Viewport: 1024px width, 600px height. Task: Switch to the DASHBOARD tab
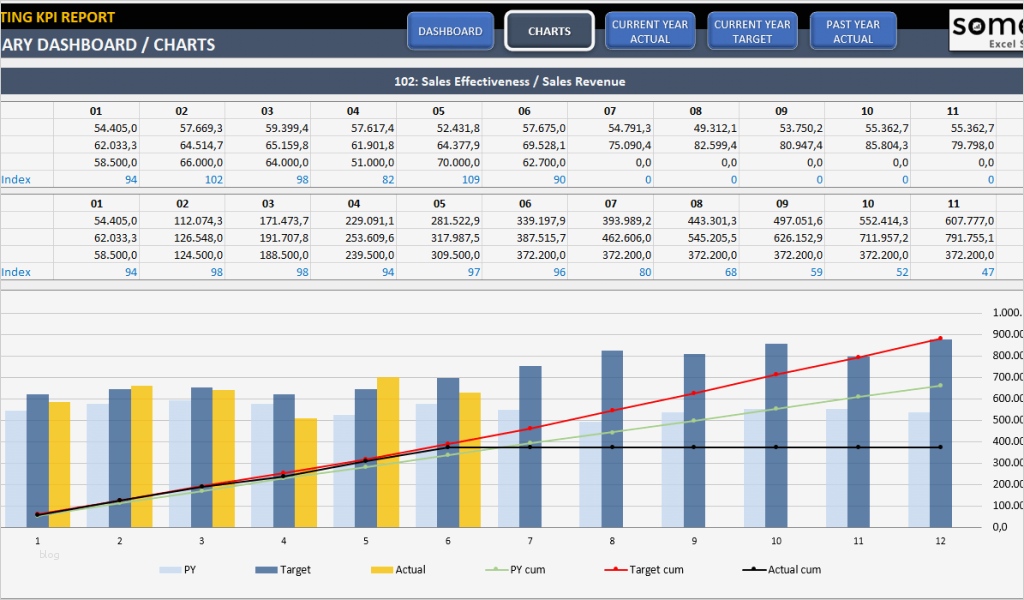point(450,30)
